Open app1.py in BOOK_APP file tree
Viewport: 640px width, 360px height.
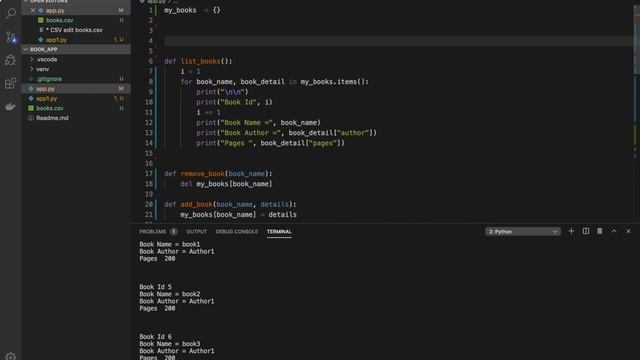pos(76,98)
